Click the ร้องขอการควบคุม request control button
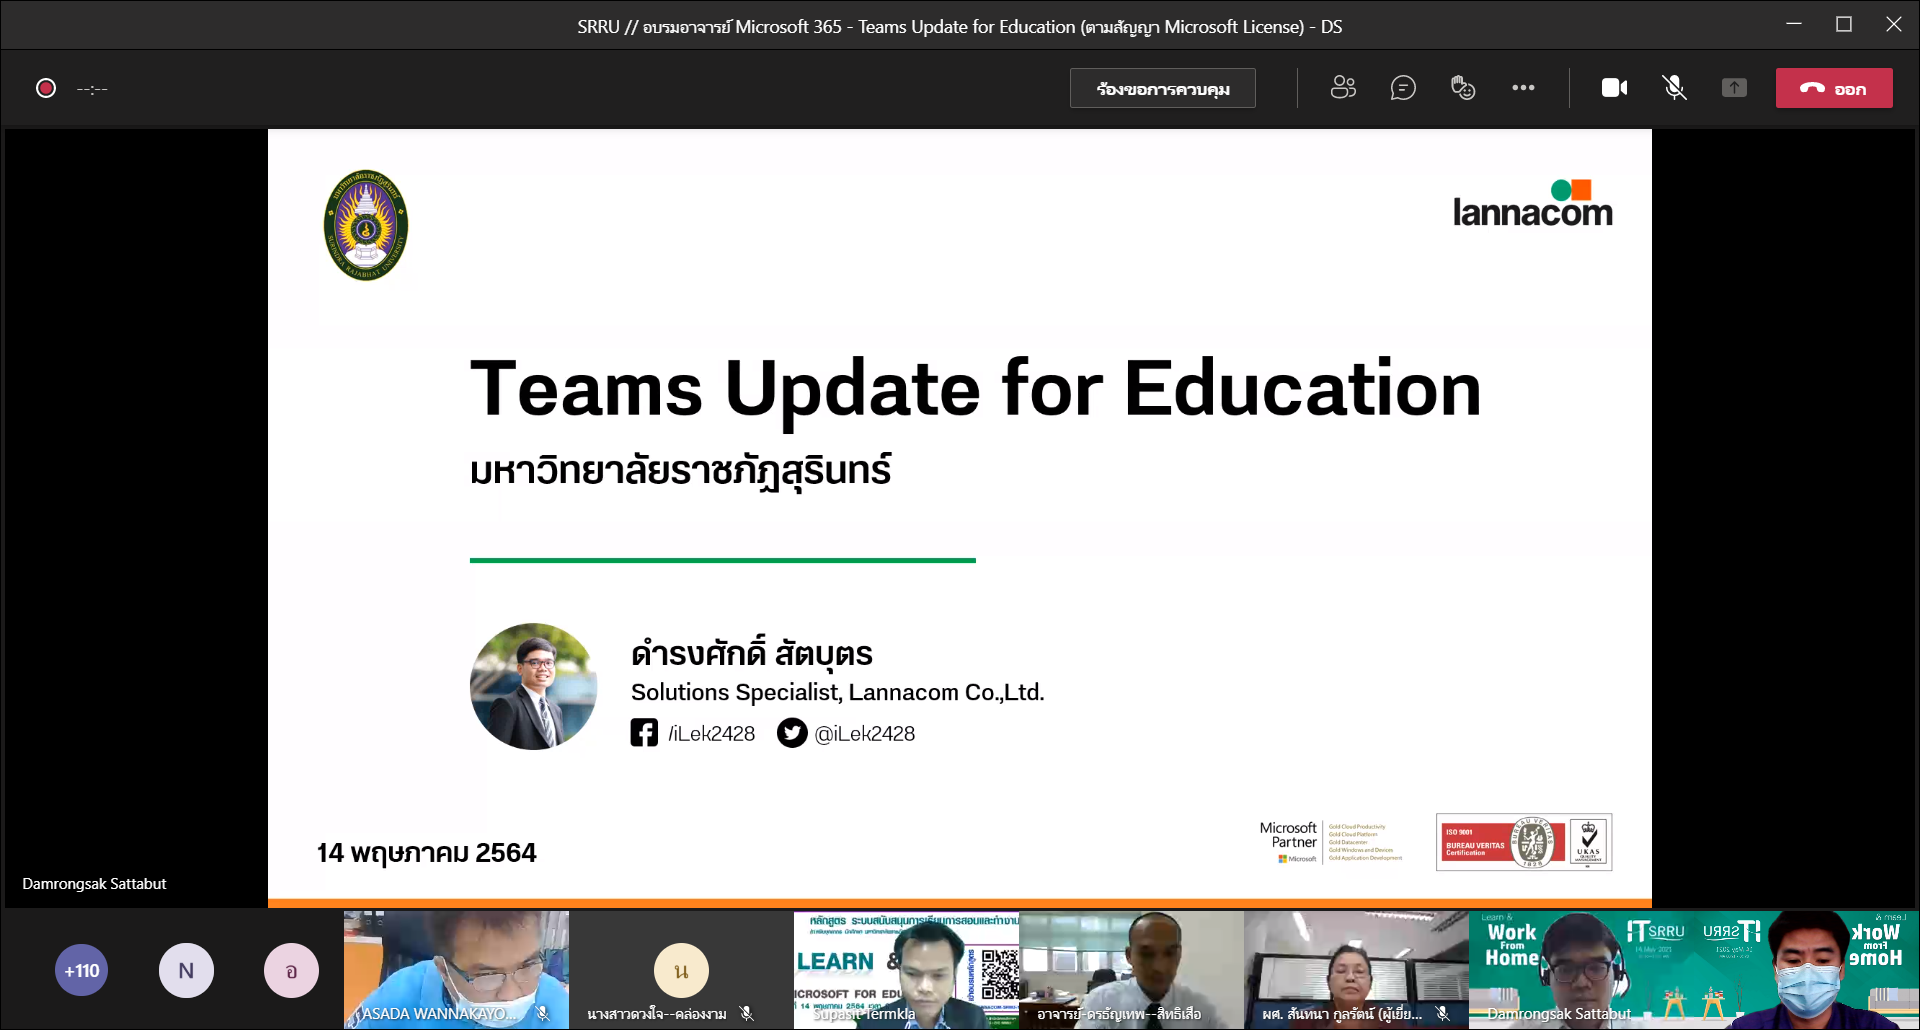The width and height of the screenshot is (1920, 1030). [1162, 88]
